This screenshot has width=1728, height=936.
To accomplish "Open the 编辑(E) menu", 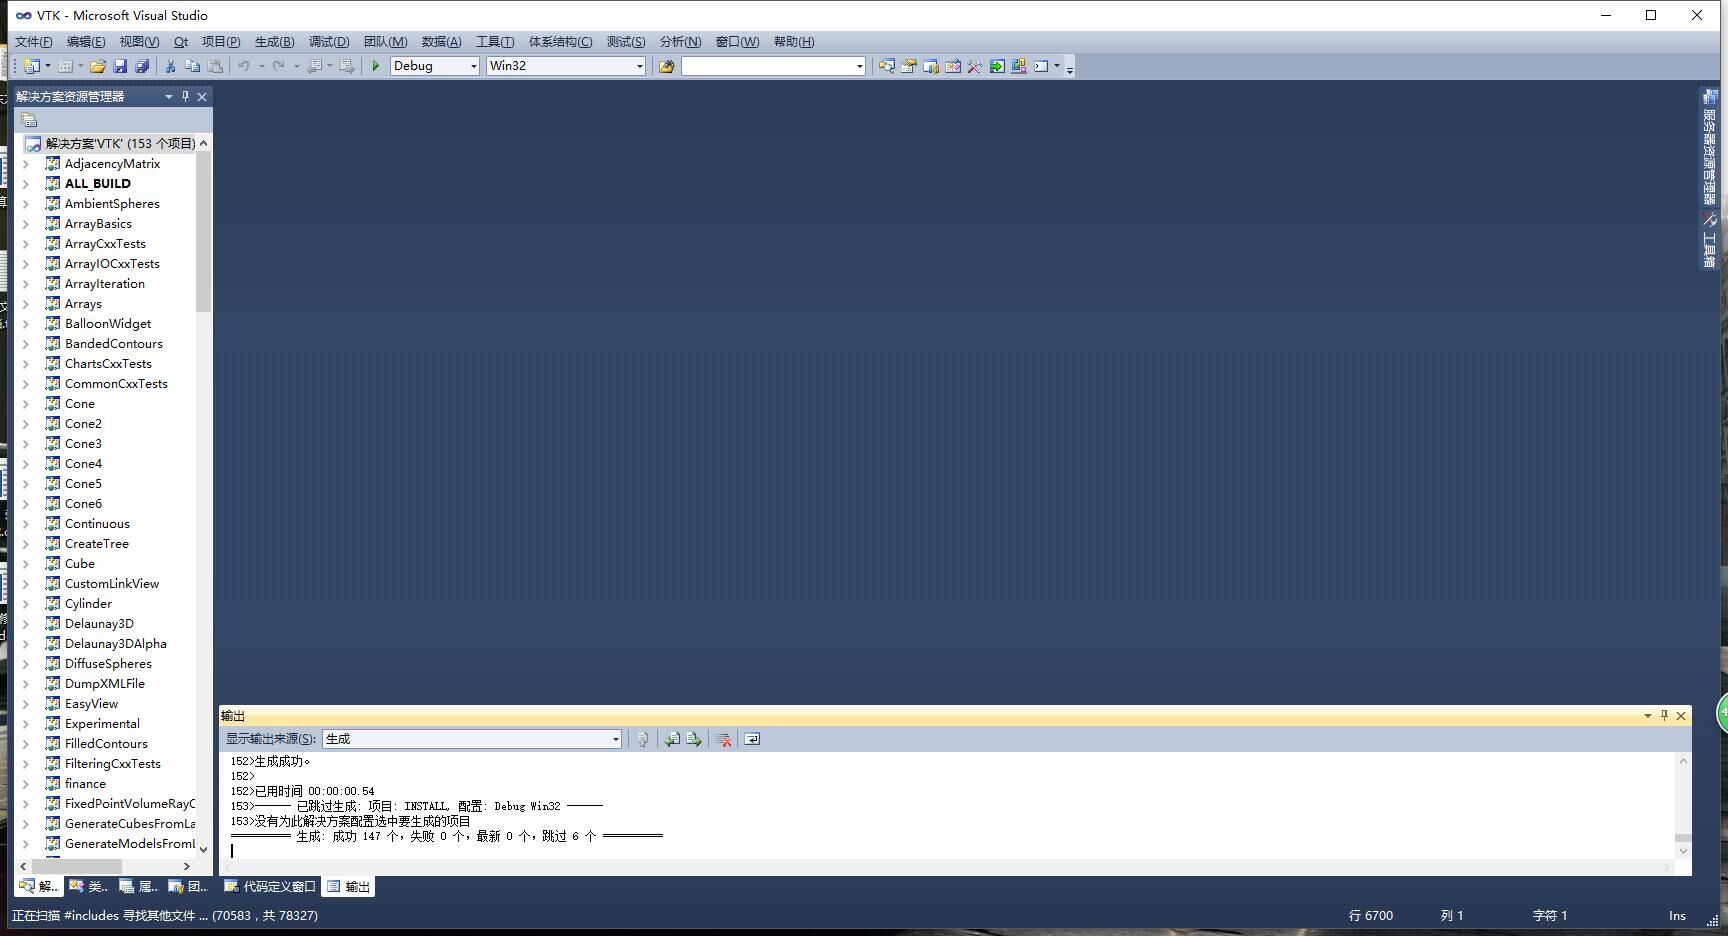I will coord(86,41).
